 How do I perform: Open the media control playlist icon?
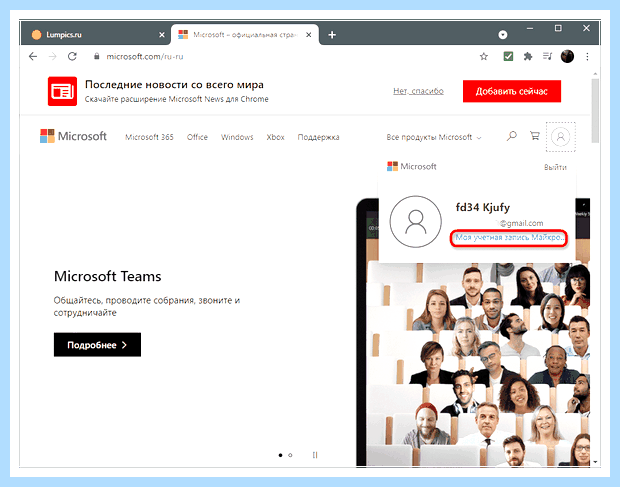[x=548, y=57]
